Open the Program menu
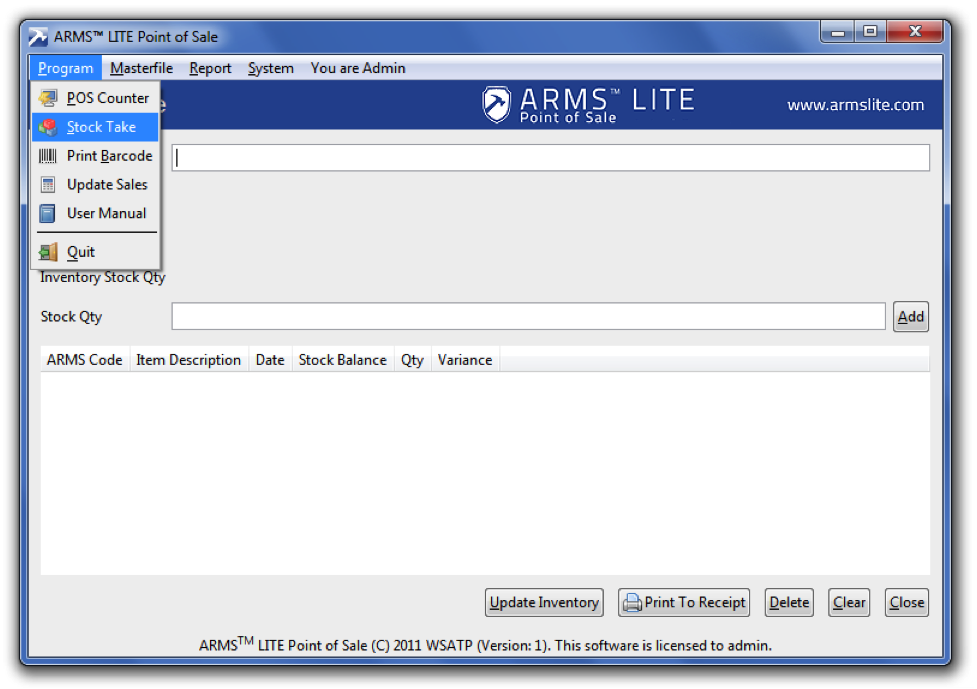Screen dimensions: 977x689 (x=65, y=68)
